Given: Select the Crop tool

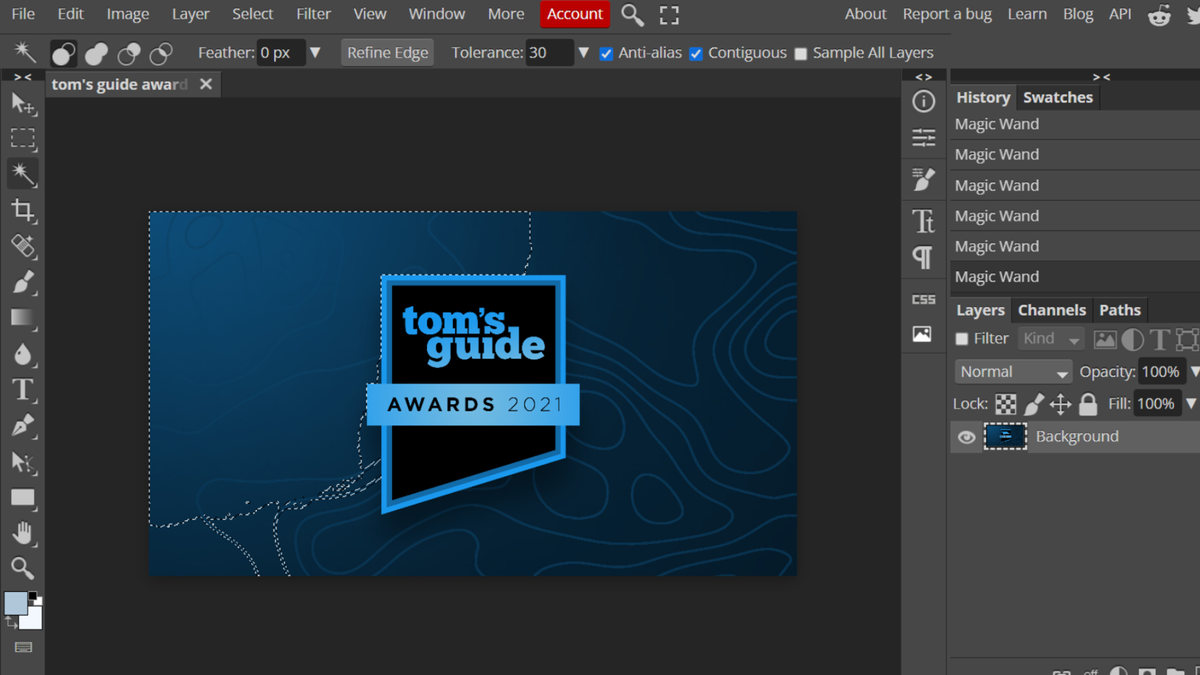Looking at the screenshot, I should coord(23,210).
